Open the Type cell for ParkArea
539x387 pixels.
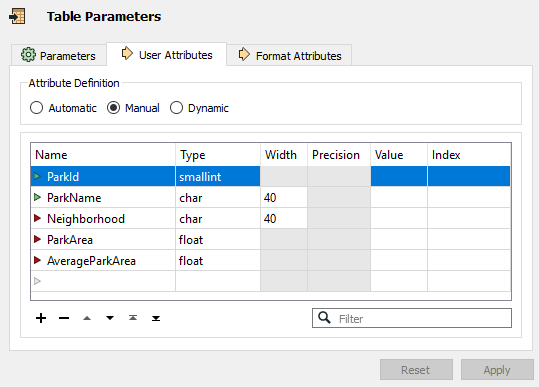(x=218, y=240)
